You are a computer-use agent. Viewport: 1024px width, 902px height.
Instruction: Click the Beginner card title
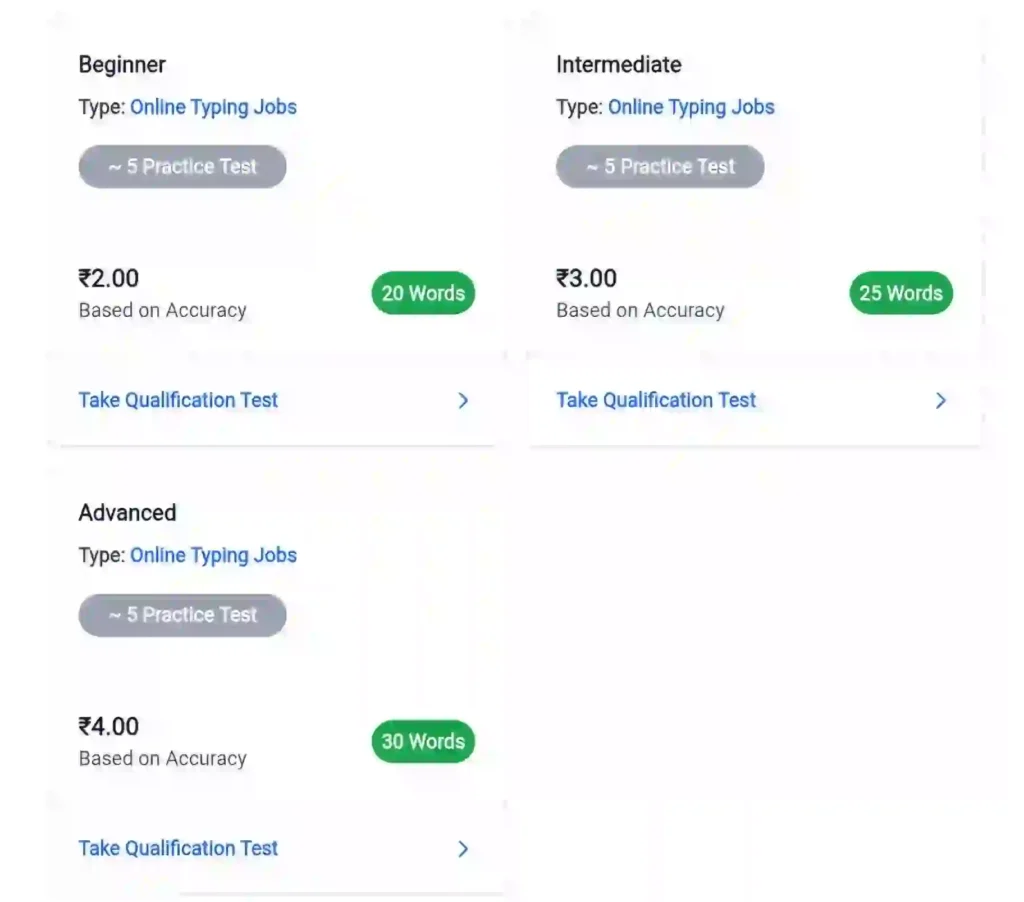point(122,65)
